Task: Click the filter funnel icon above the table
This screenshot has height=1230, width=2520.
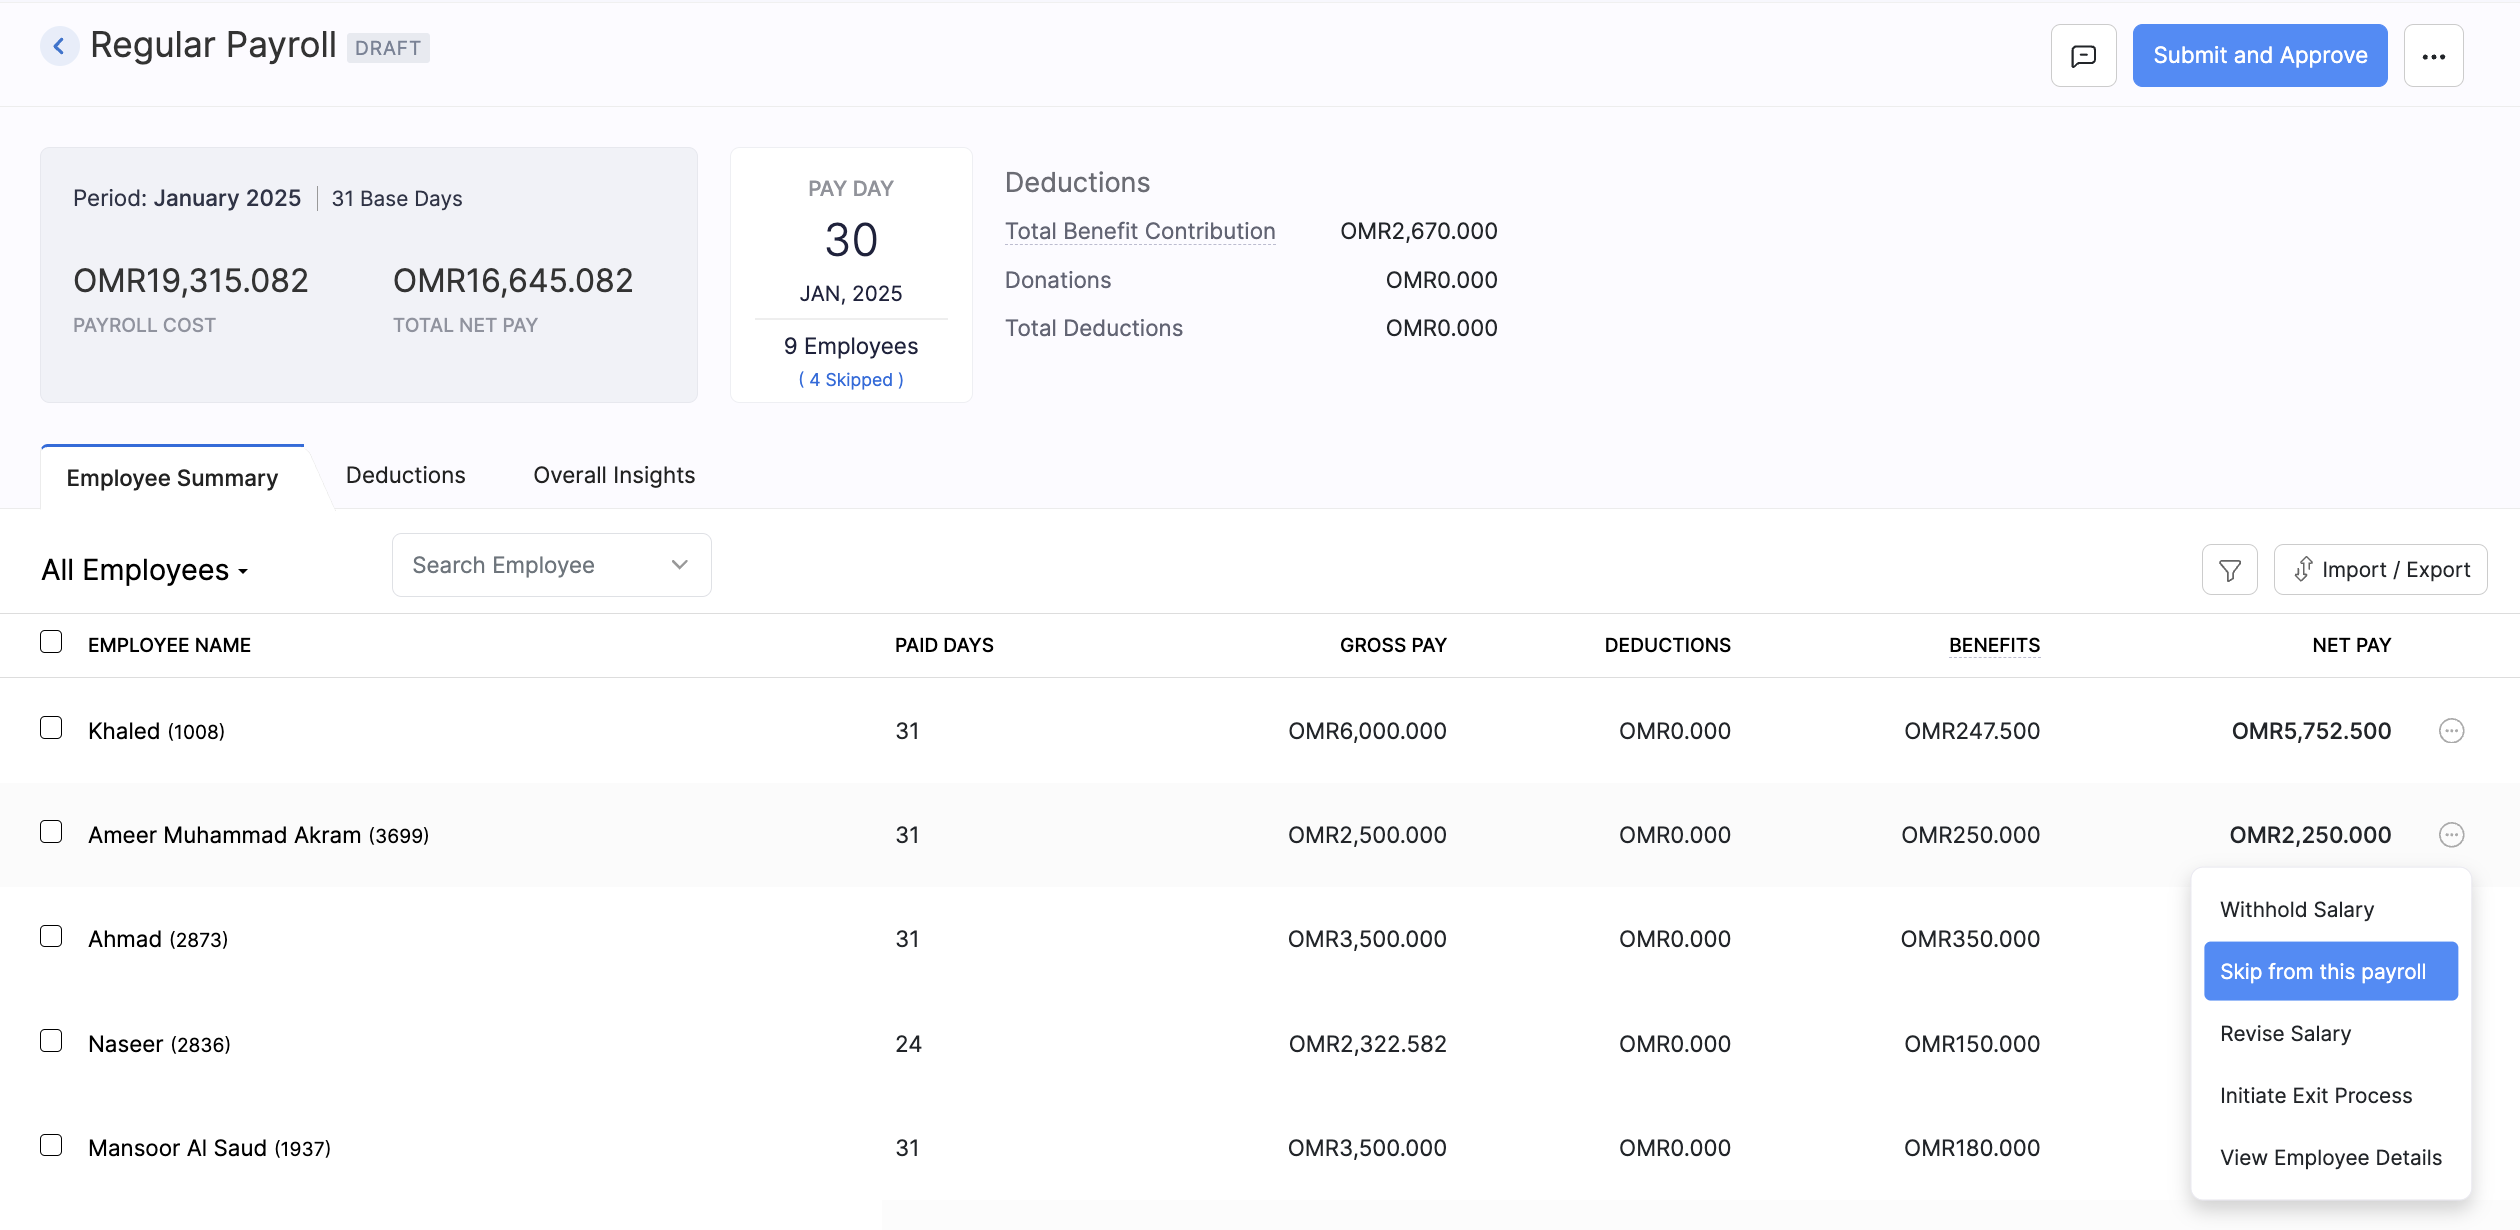Action: [x=2229, y=569]
